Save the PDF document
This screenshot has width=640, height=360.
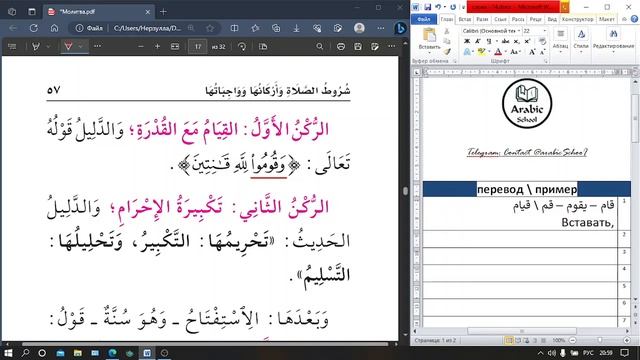pyautogui.click(x=358, y=47)
